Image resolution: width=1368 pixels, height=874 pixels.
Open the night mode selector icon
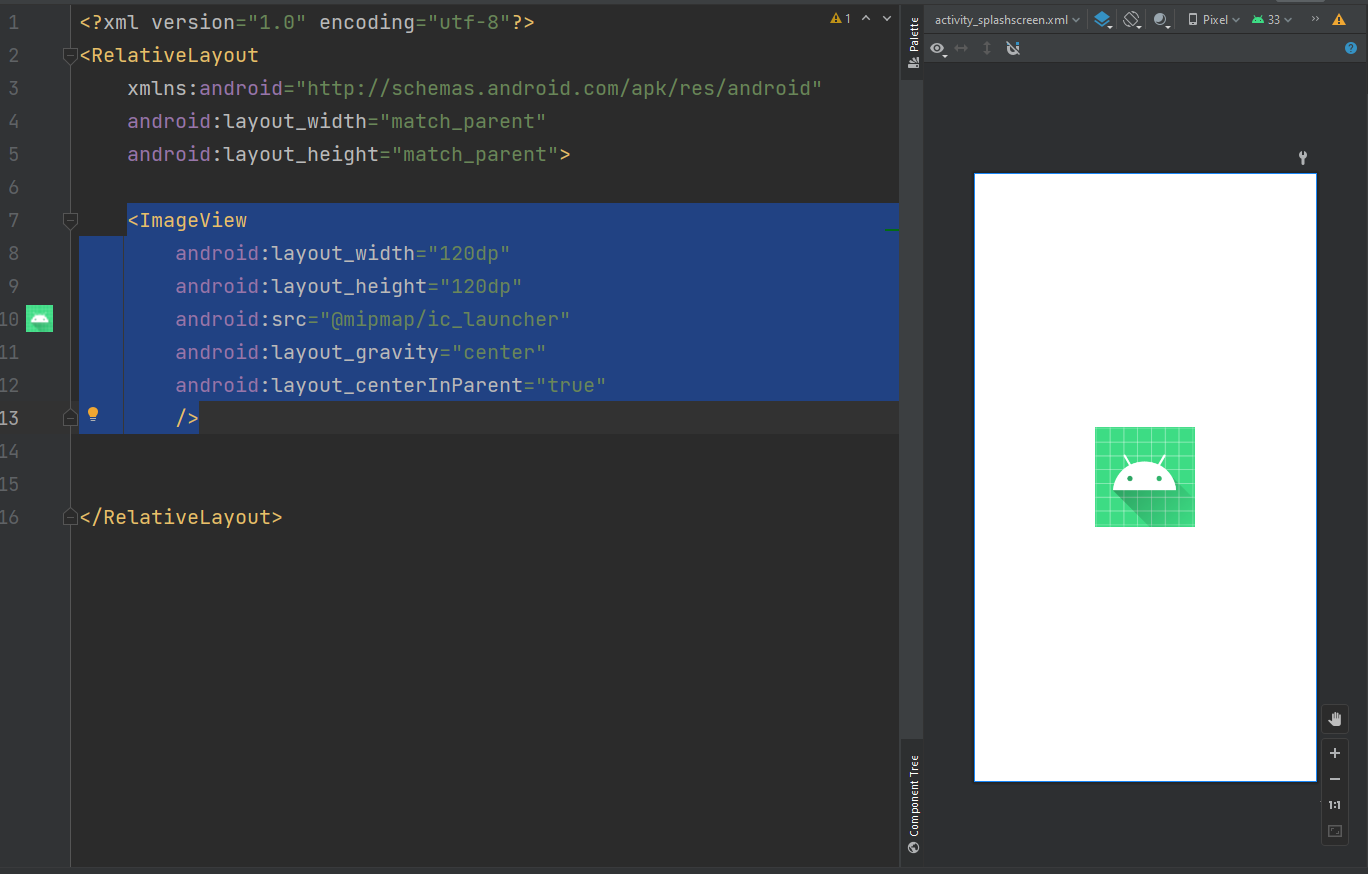pos(1161,20)
